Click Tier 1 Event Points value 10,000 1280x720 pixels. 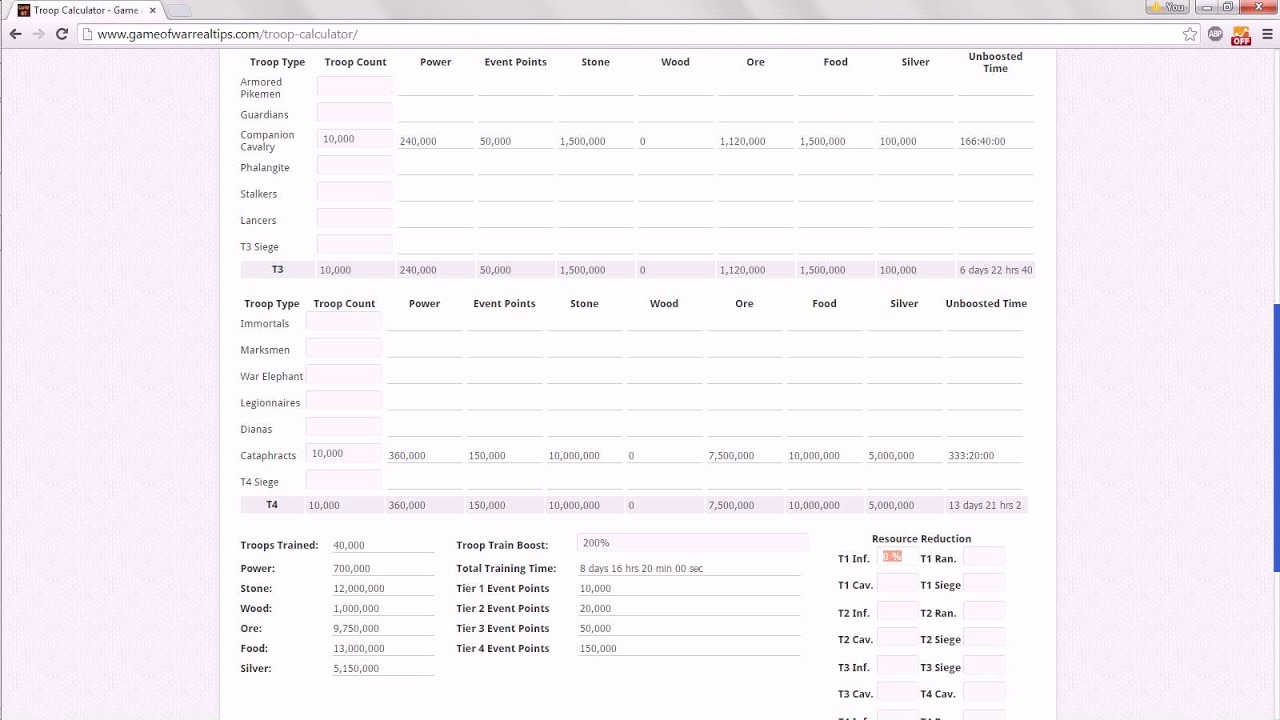[x=689, y=588]
